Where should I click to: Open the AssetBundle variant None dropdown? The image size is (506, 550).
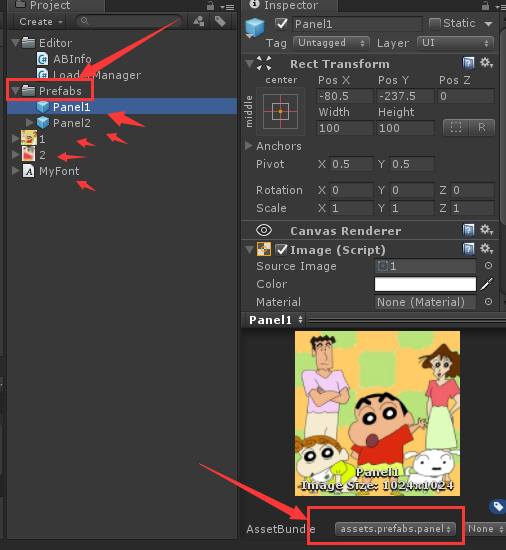485,529
